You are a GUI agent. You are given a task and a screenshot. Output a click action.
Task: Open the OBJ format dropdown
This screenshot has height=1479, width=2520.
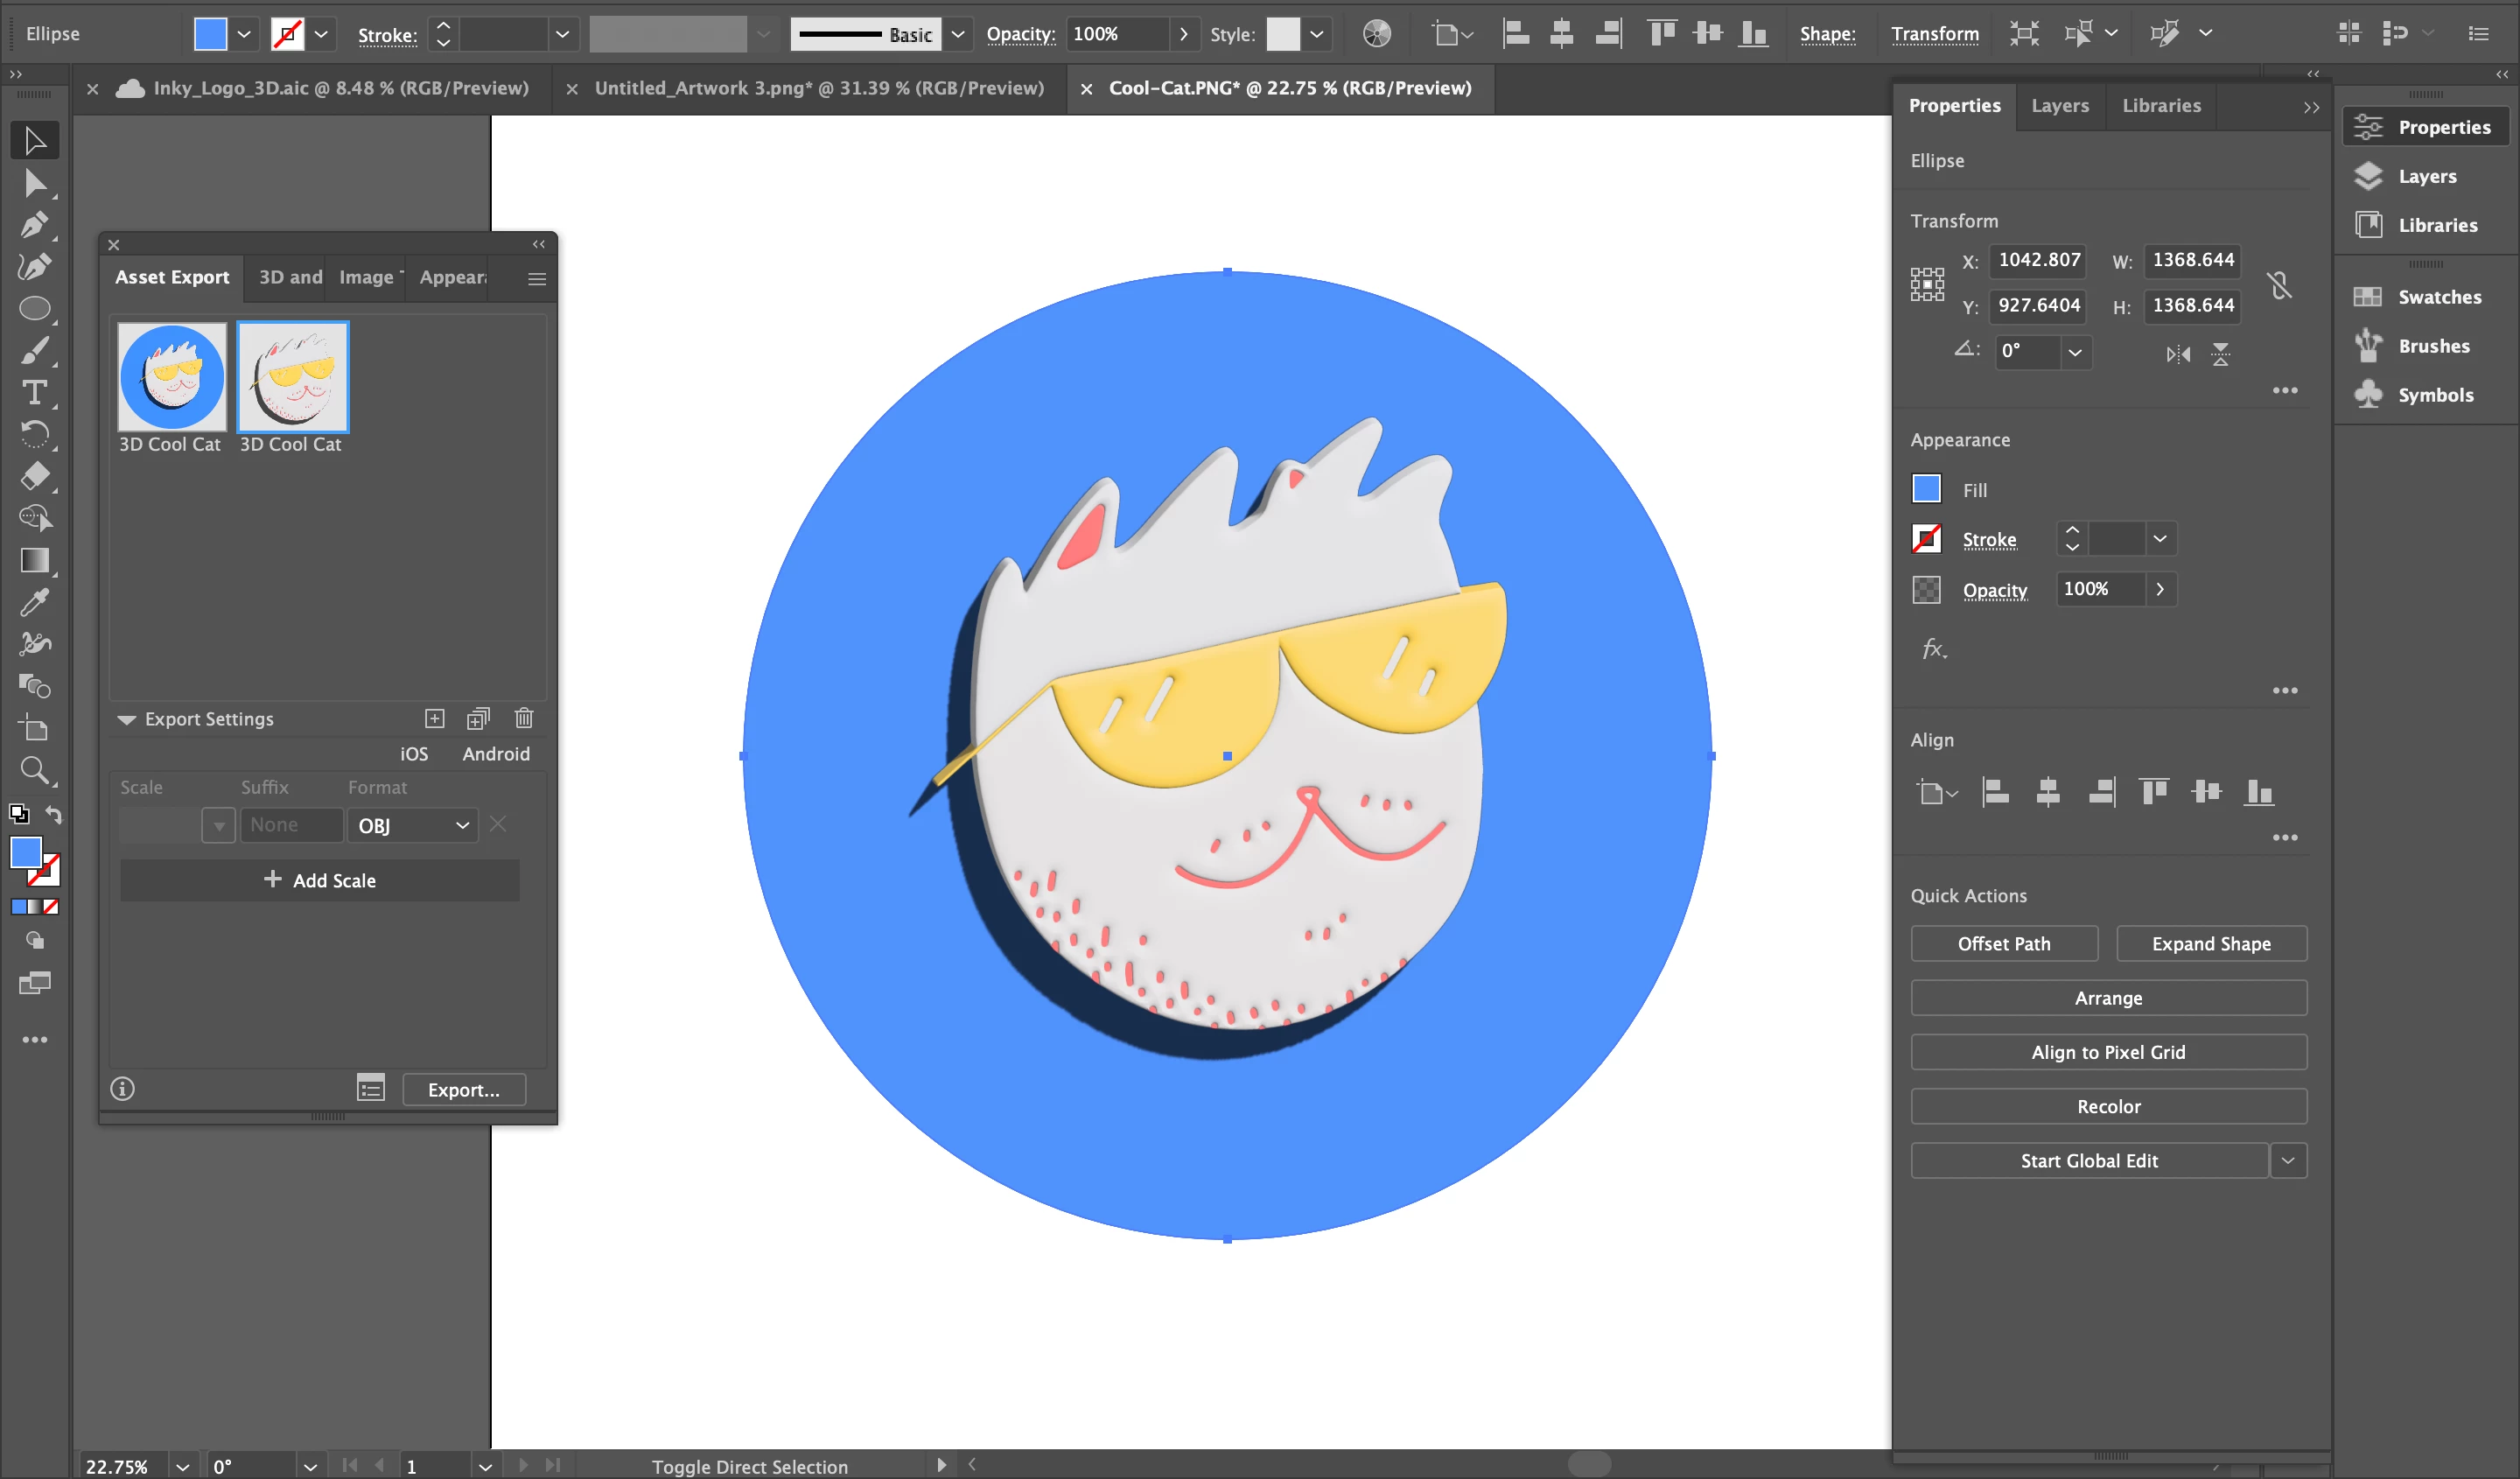pyautogui.click(x=413, y=825)
